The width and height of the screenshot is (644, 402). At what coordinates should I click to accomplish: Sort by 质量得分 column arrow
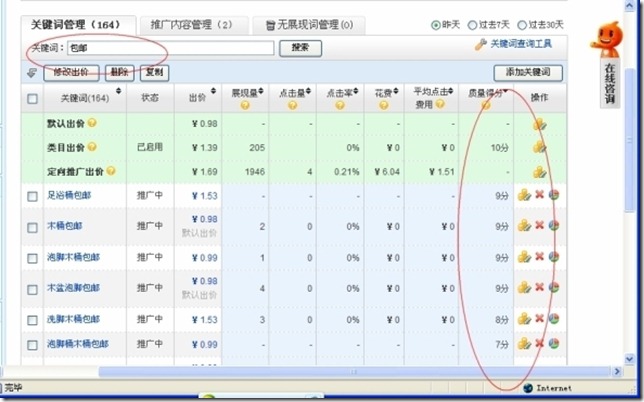click(506, 92)
